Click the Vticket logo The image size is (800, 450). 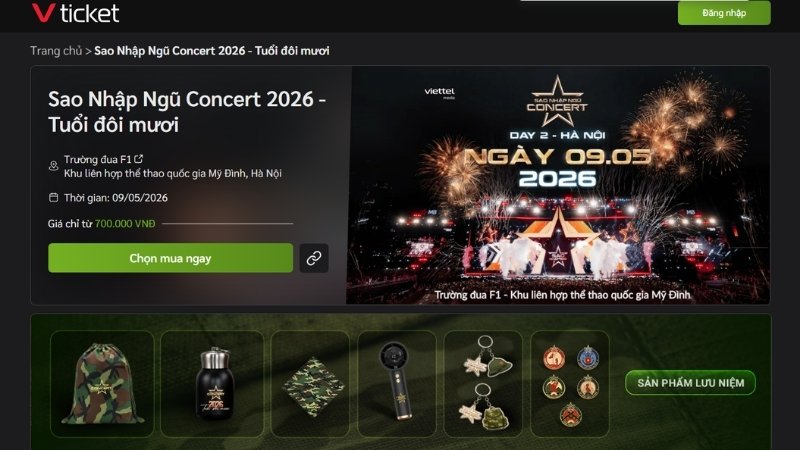76,13
